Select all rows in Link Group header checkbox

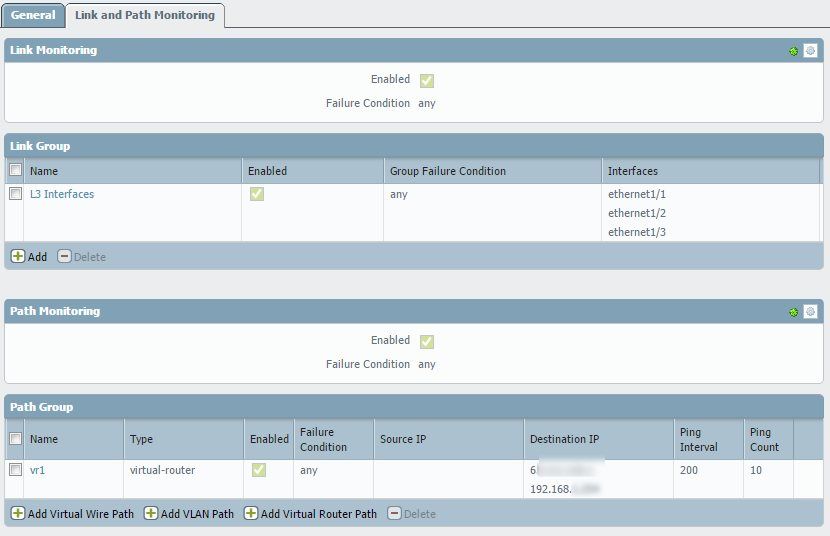pyautogui.click(x=15, y=170)
